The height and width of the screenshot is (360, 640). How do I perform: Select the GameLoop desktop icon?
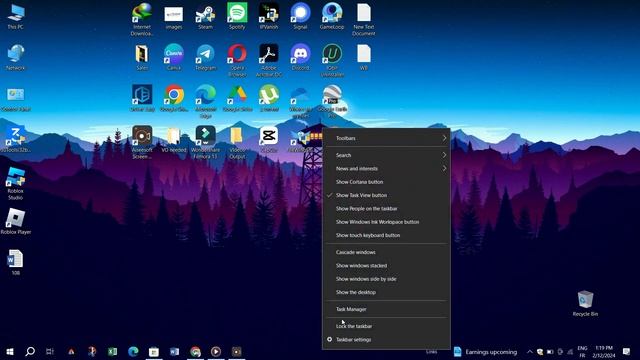tap(332, 16)
